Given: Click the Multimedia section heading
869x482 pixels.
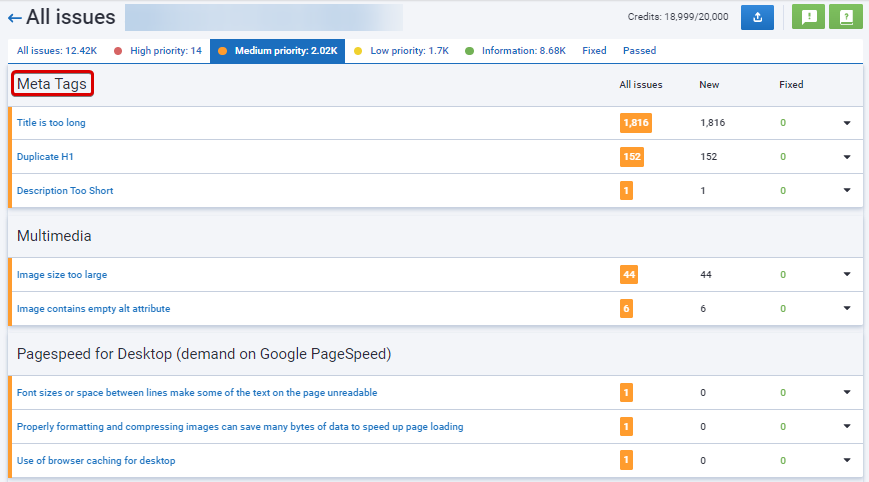Looking at the screenshot, I should click(x=54, y=236).
